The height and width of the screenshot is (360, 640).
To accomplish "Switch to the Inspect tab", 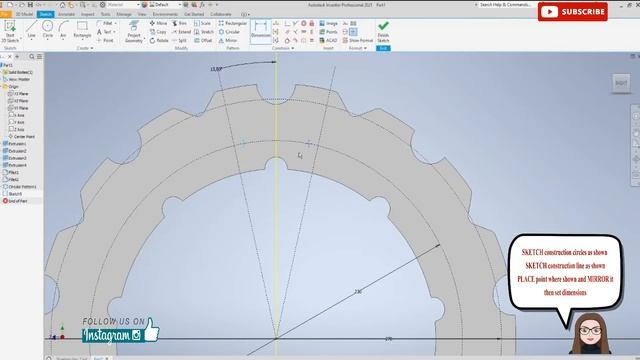I will tap(87, 14).
